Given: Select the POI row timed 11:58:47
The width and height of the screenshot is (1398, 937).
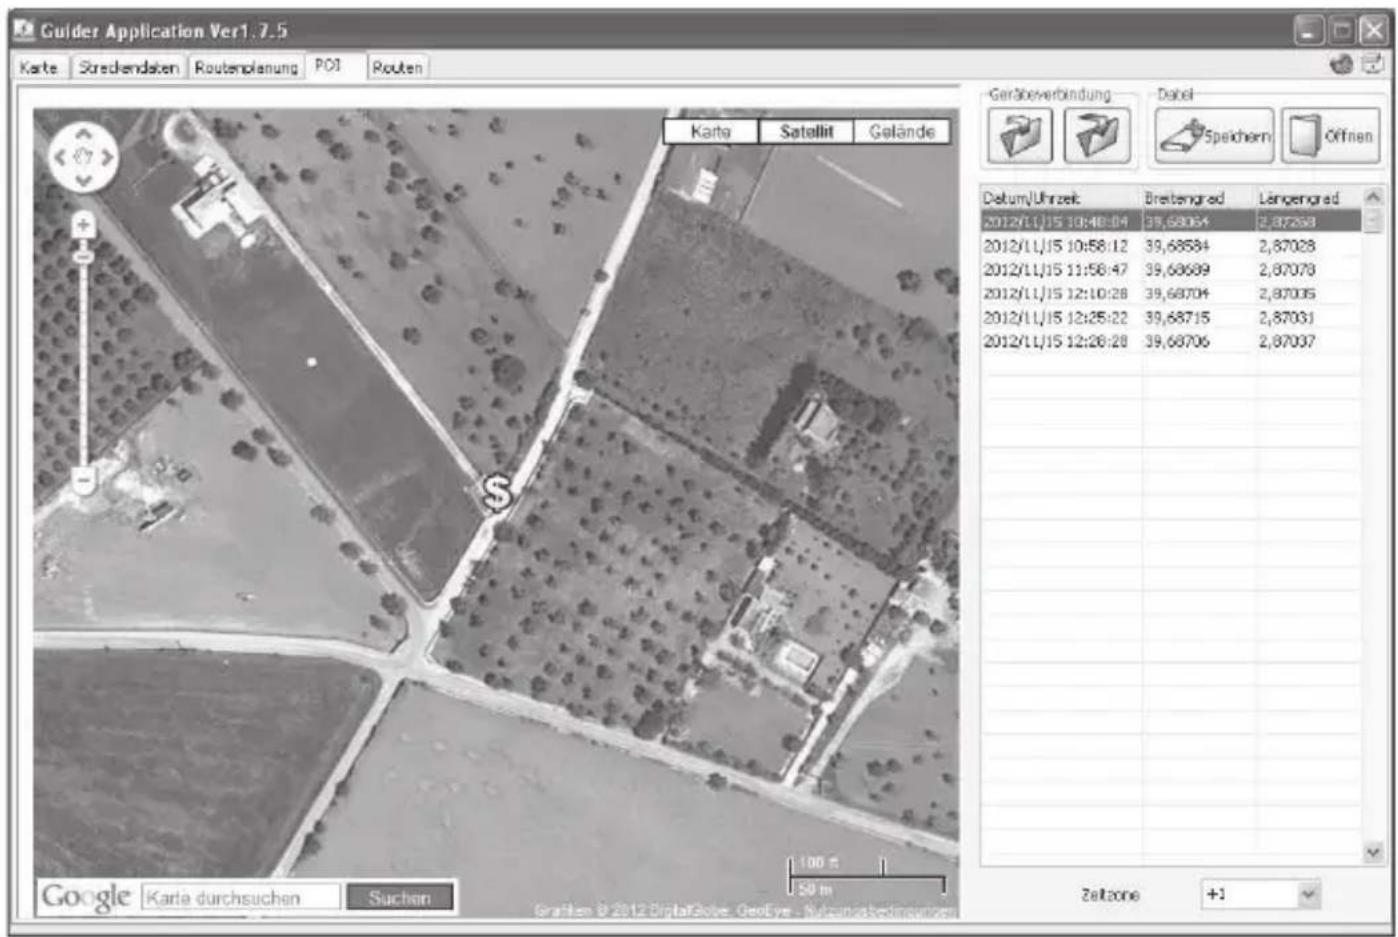Looking at the screenshot, I should point(1171,269).
